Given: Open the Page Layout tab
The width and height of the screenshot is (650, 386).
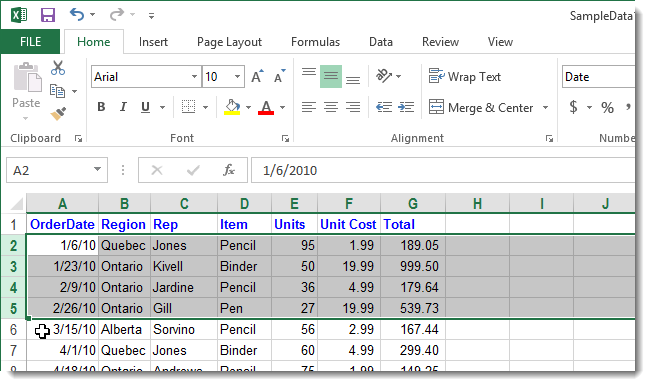Looking at the screenshot, I should (229, 42).
